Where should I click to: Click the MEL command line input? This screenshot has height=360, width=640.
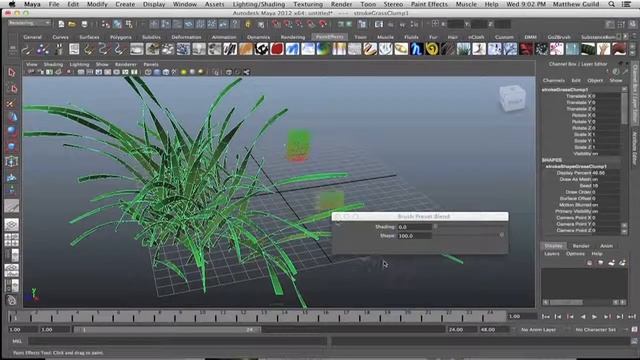pos(178,341)
